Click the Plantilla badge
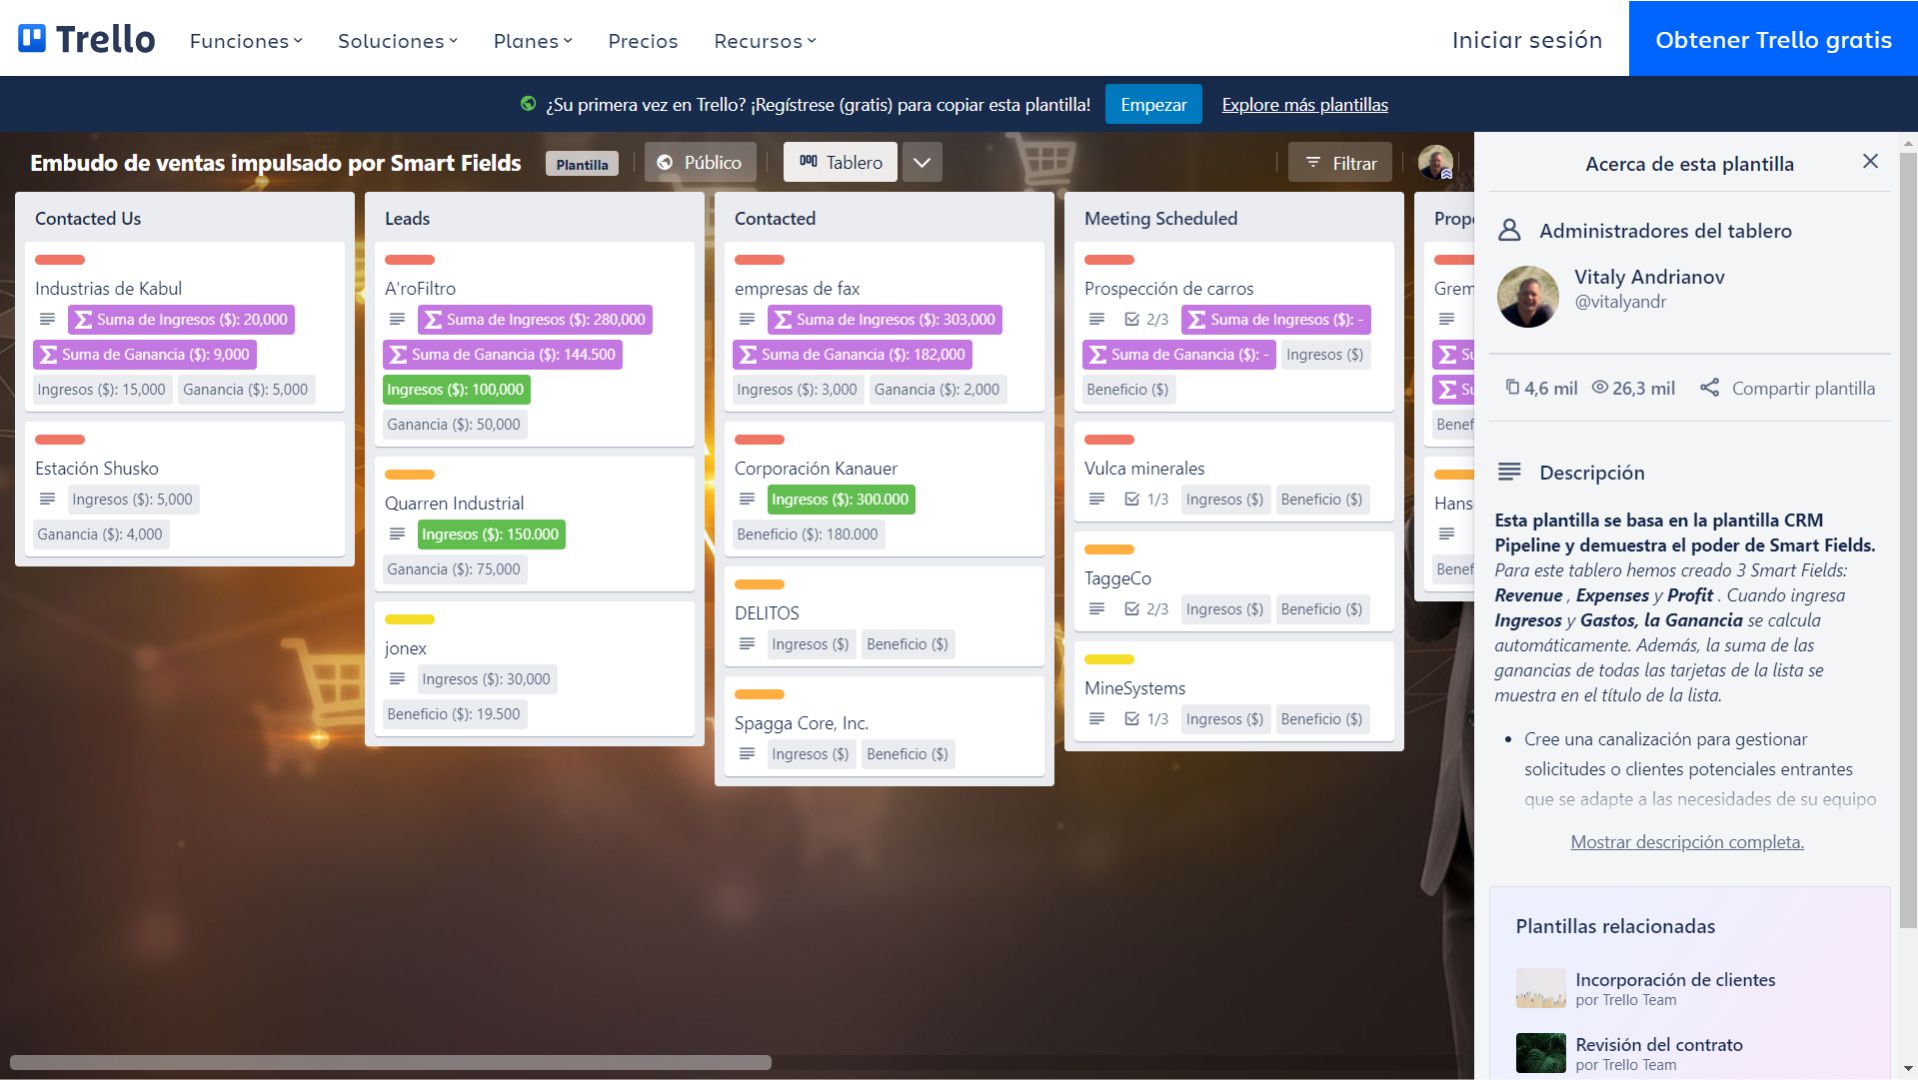This screenshot has height=1080, width=1918. point(581,164)
